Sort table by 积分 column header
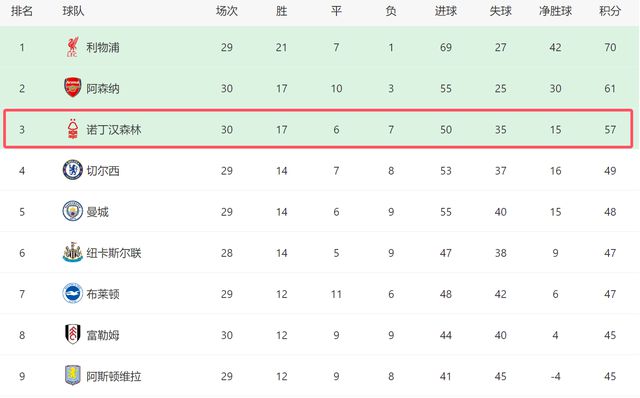Image resolution: width=640 pixels, height=398 pixels. 610,11
